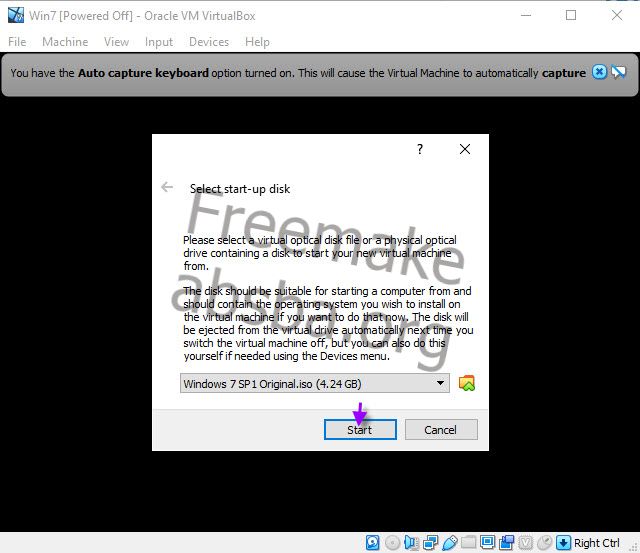Open the Devices menu

[209, 42]
